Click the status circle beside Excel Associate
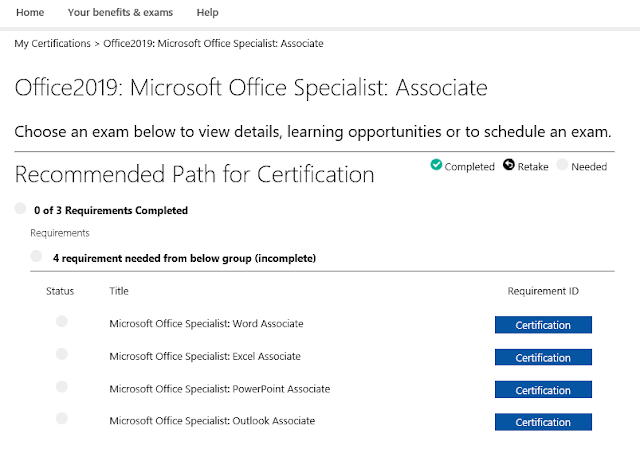This screenshot has height=461, width=640. 62,354
